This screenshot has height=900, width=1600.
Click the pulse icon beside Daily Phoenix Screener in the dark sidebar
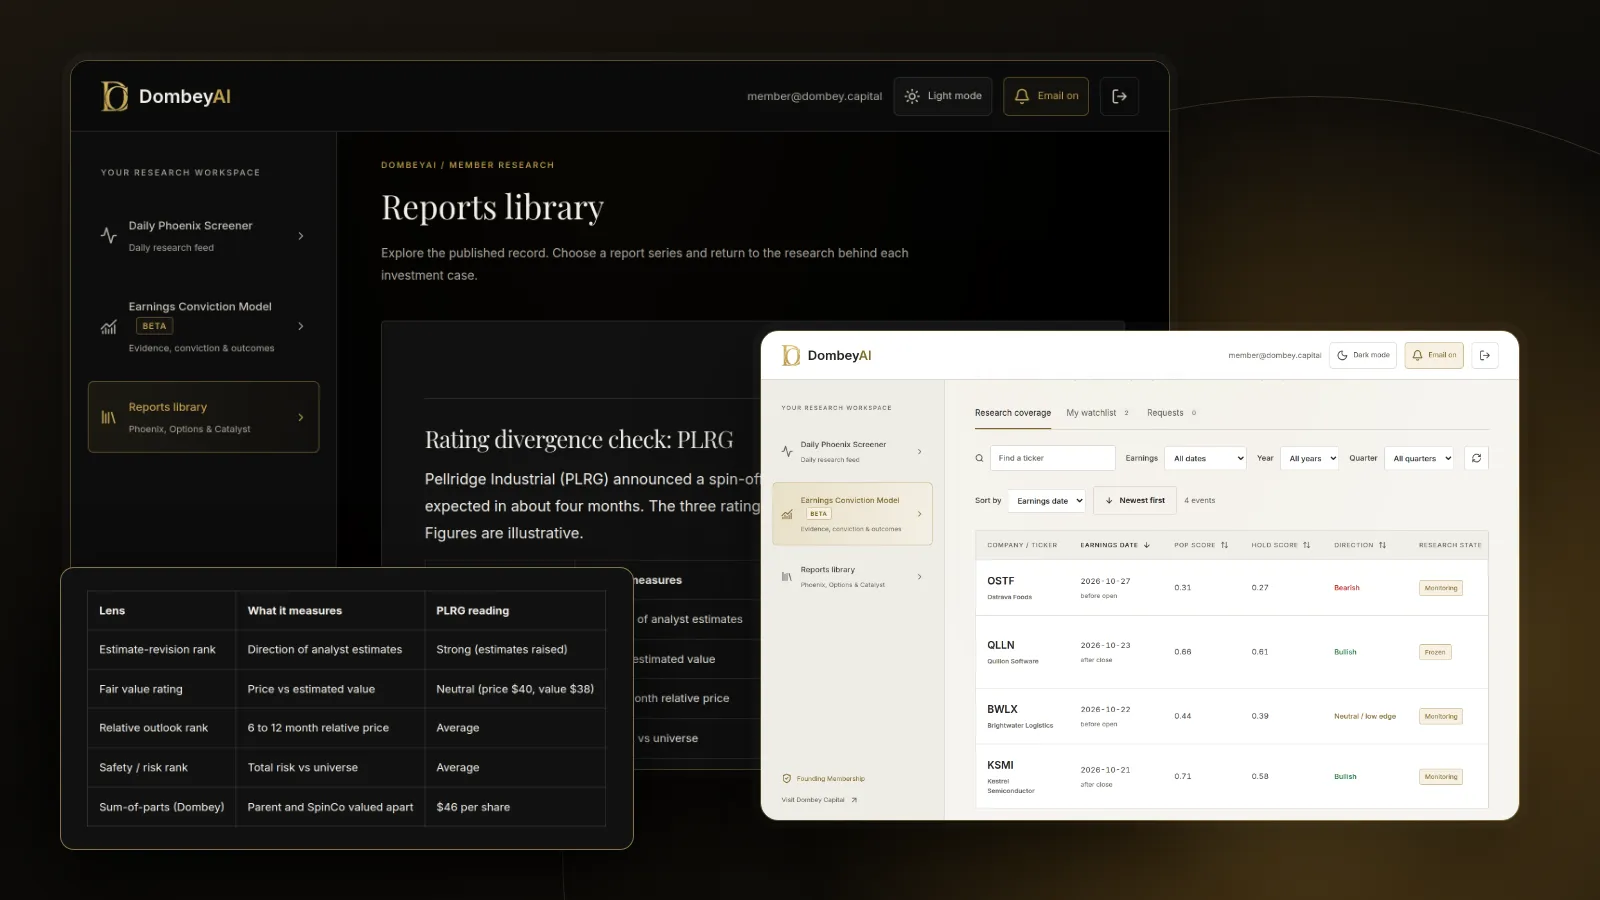109,236
